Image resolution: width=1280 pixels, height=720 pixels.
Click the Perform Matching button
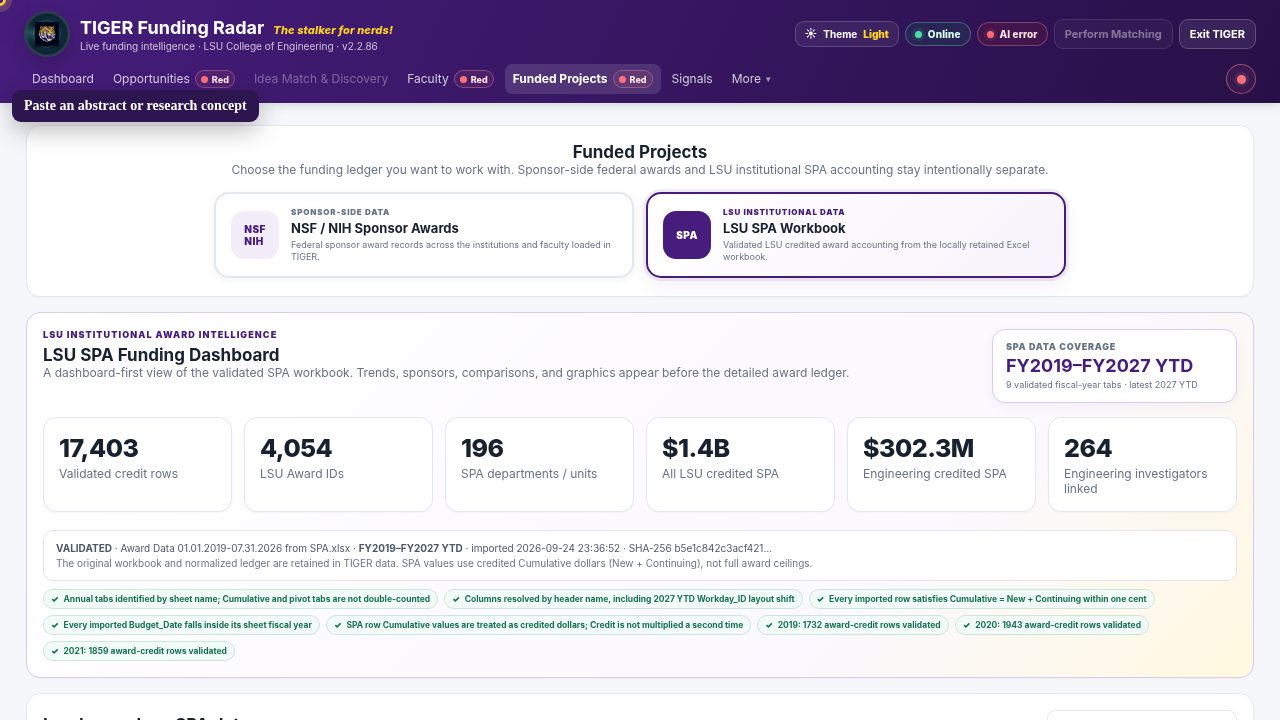[1113, 34]
